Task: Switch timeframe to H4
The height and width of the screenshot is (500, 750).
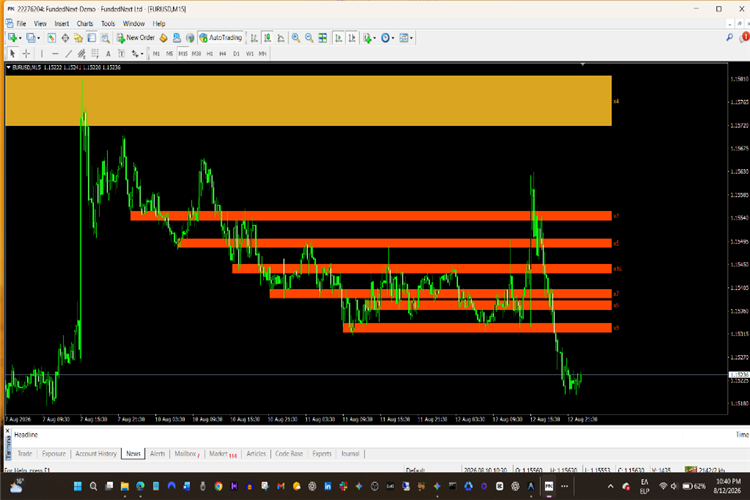Action: point(223,54)
